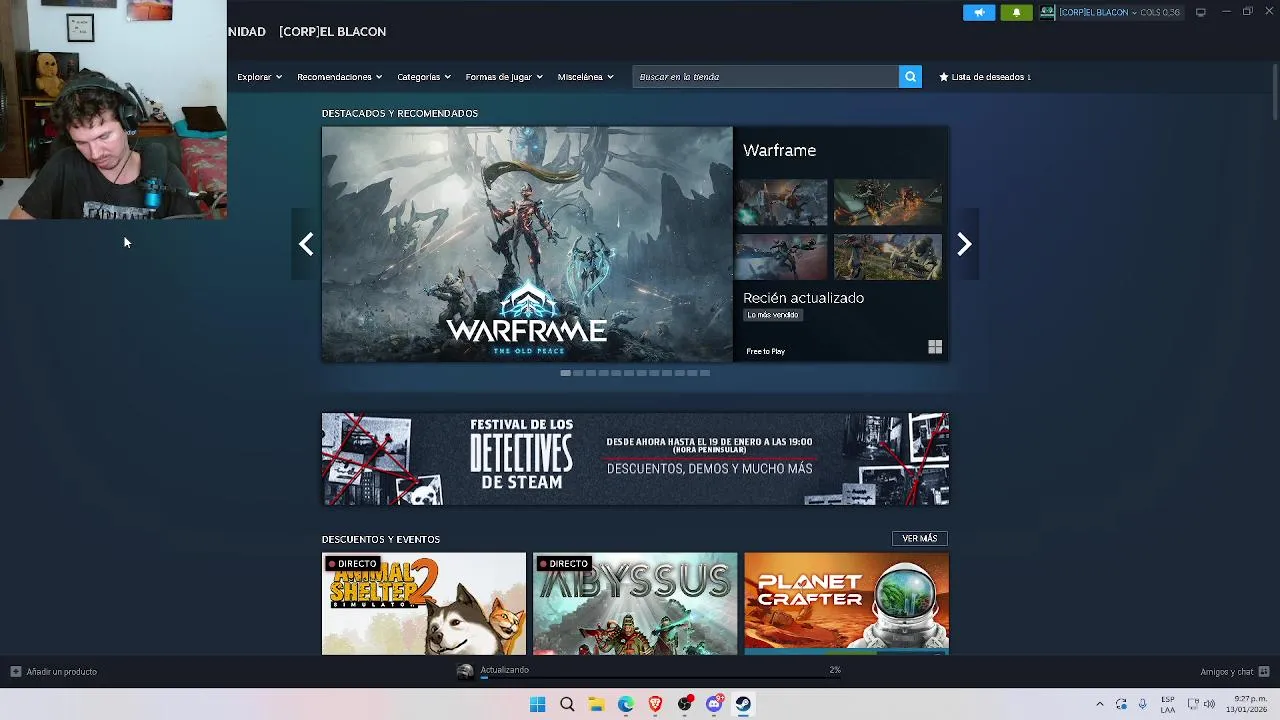Open the green notifications bell
This screenshot has height=720, width=1280.
point(1016,12)
